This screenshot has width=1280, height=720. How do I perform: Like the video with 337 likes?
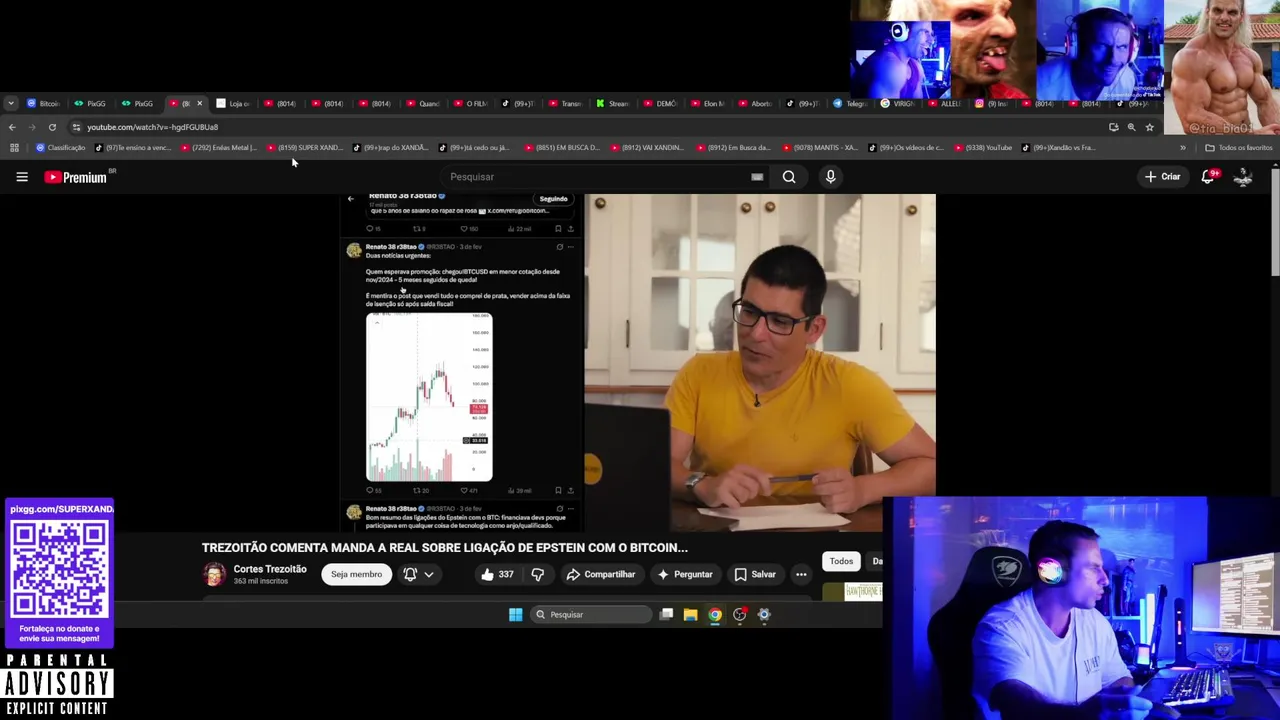[x=497, y=574]
